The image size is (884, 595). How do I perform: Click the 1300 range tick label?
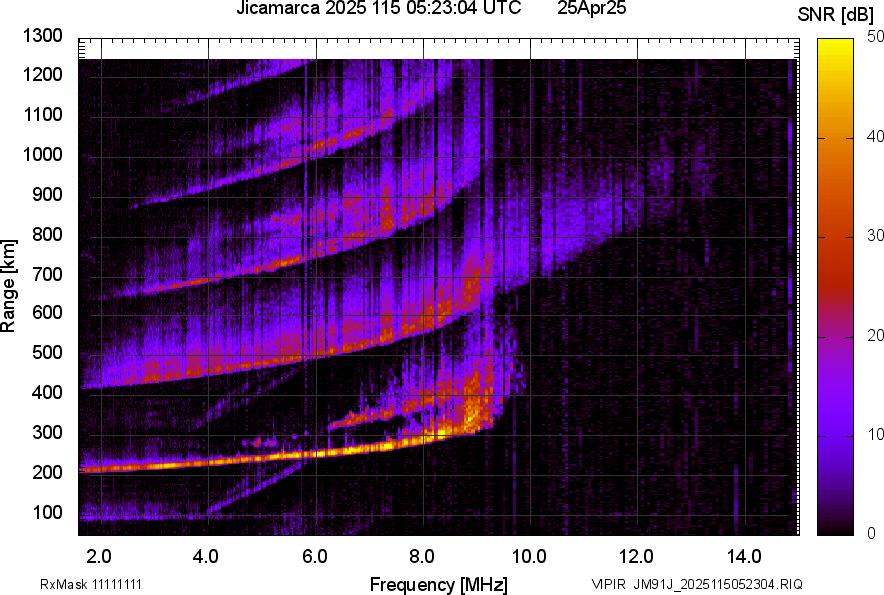pyautogui.click(x=42, y=36)
